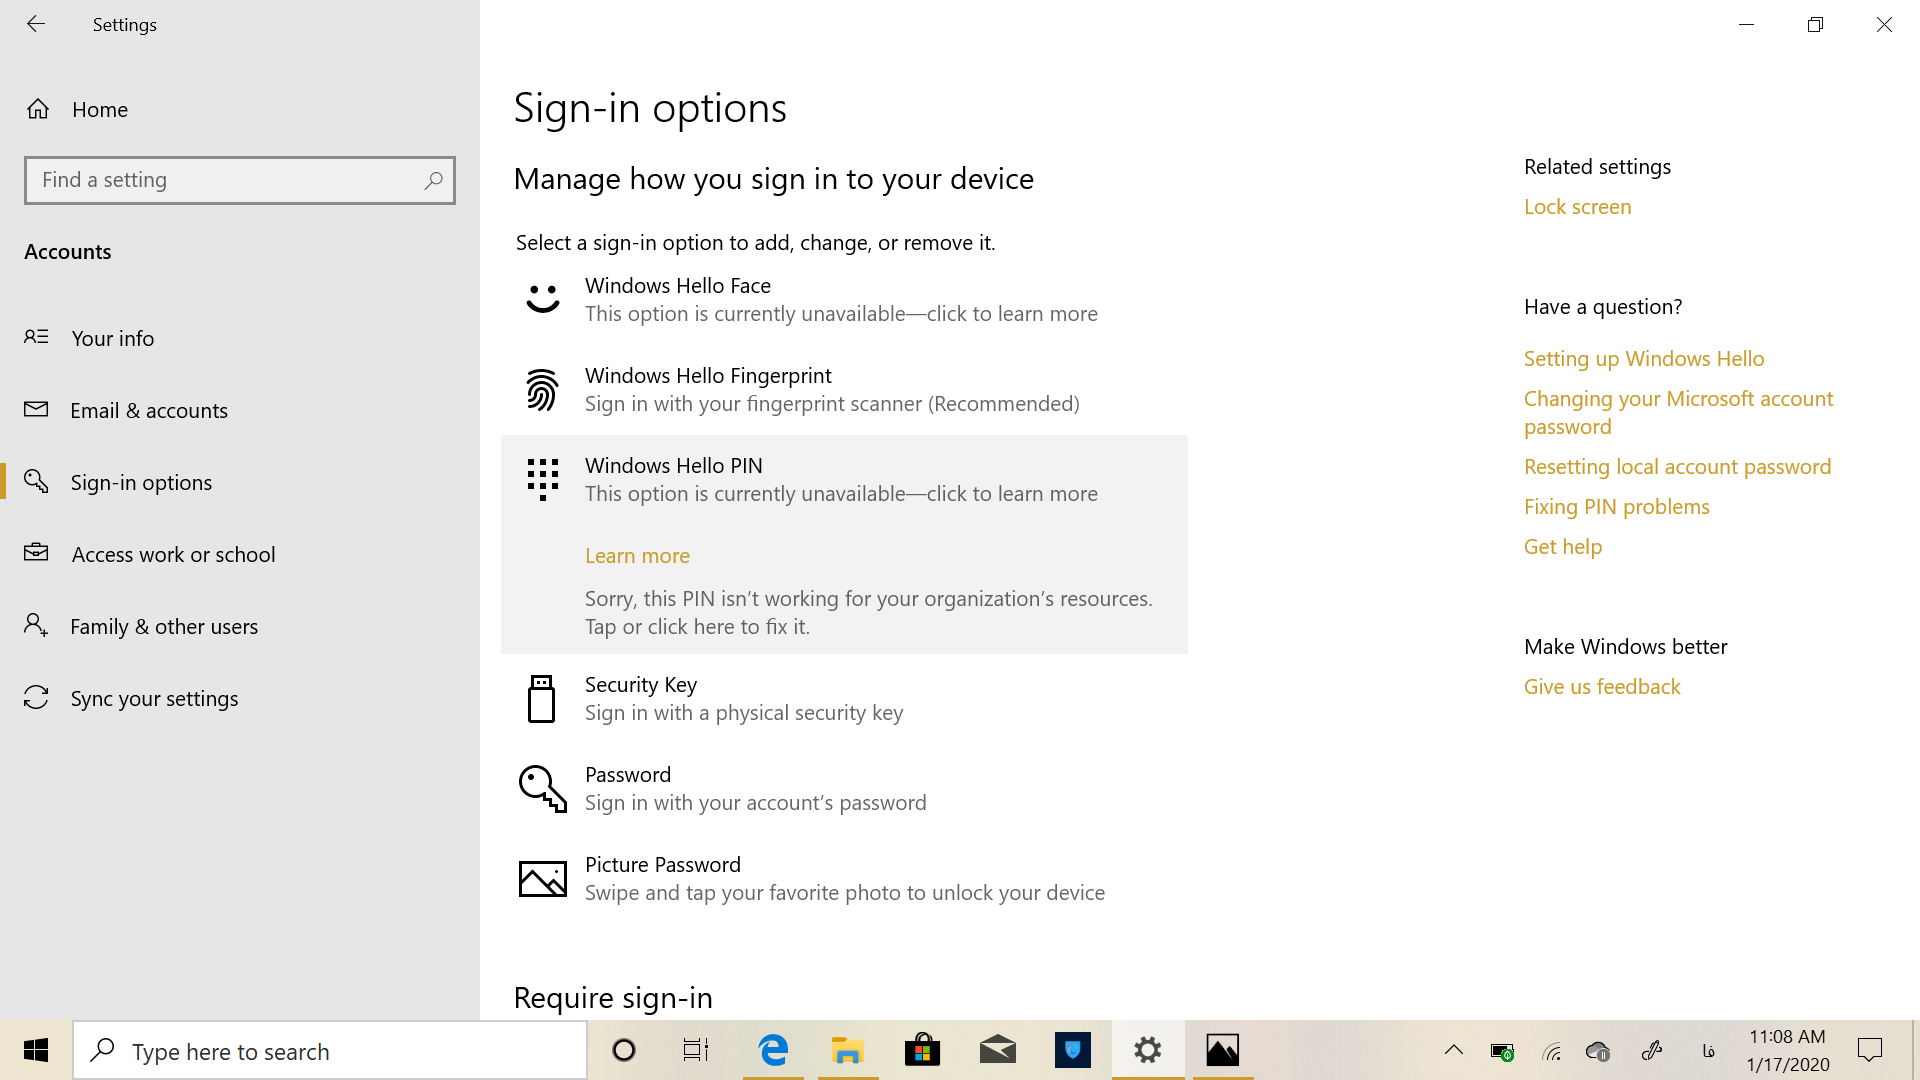Open Your info accounts page
The width and height of the screenshot is (1920, 1080).
(x=112, y=338)
